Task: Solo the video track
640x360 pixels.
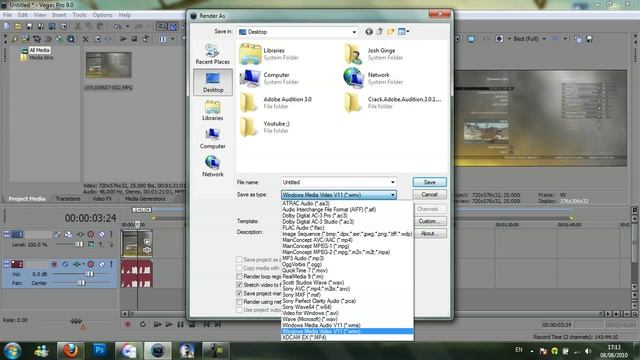Action: point(111,234)
